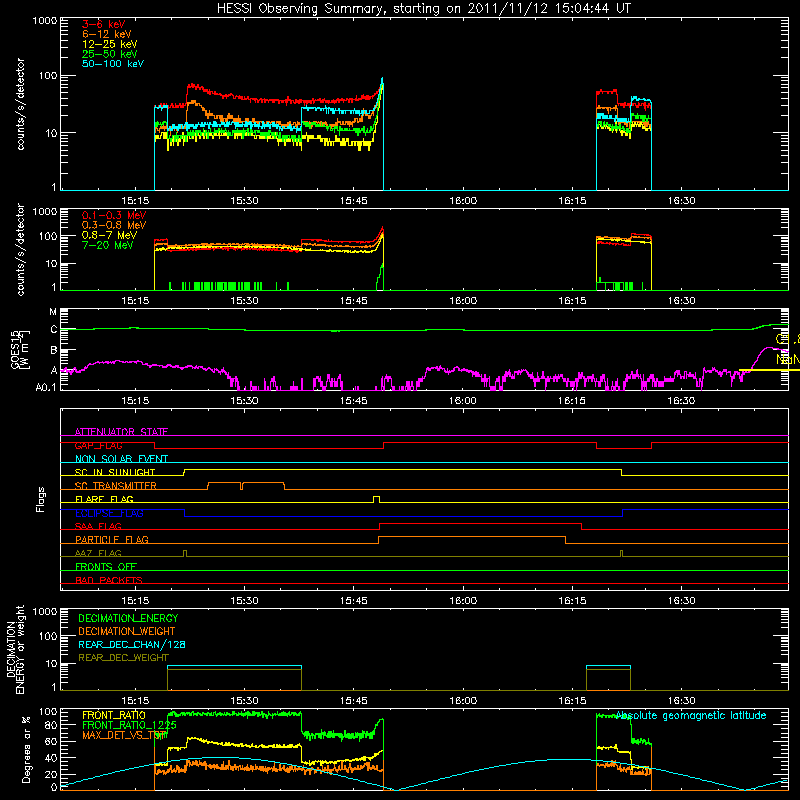Select the SC_TRANSMITTER flag label

116,485
